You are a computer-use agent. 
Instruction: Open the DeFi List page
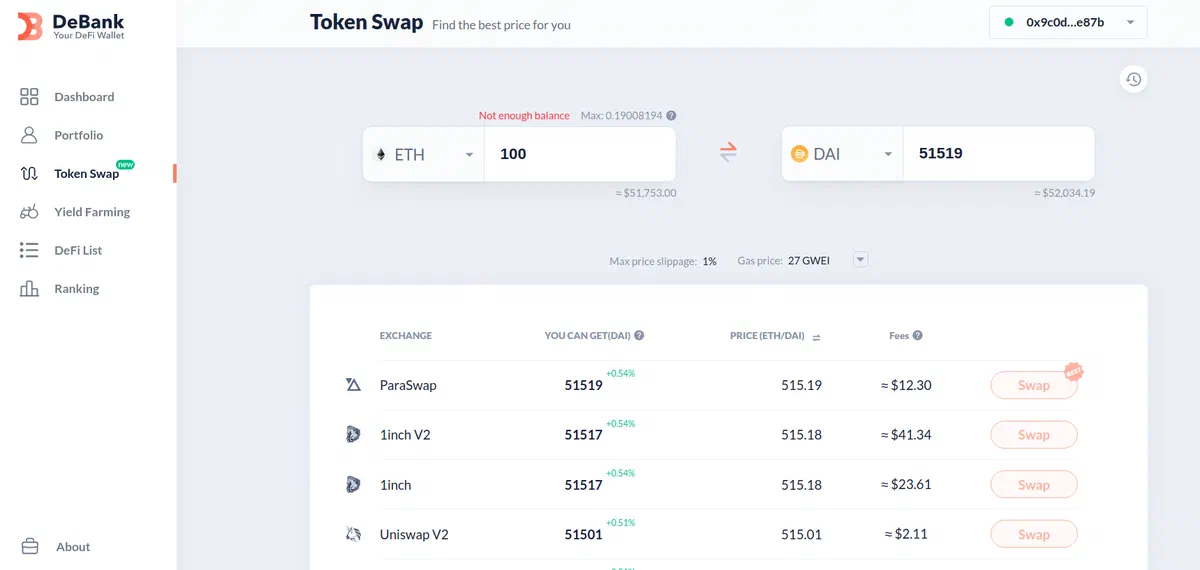point(78,250)
